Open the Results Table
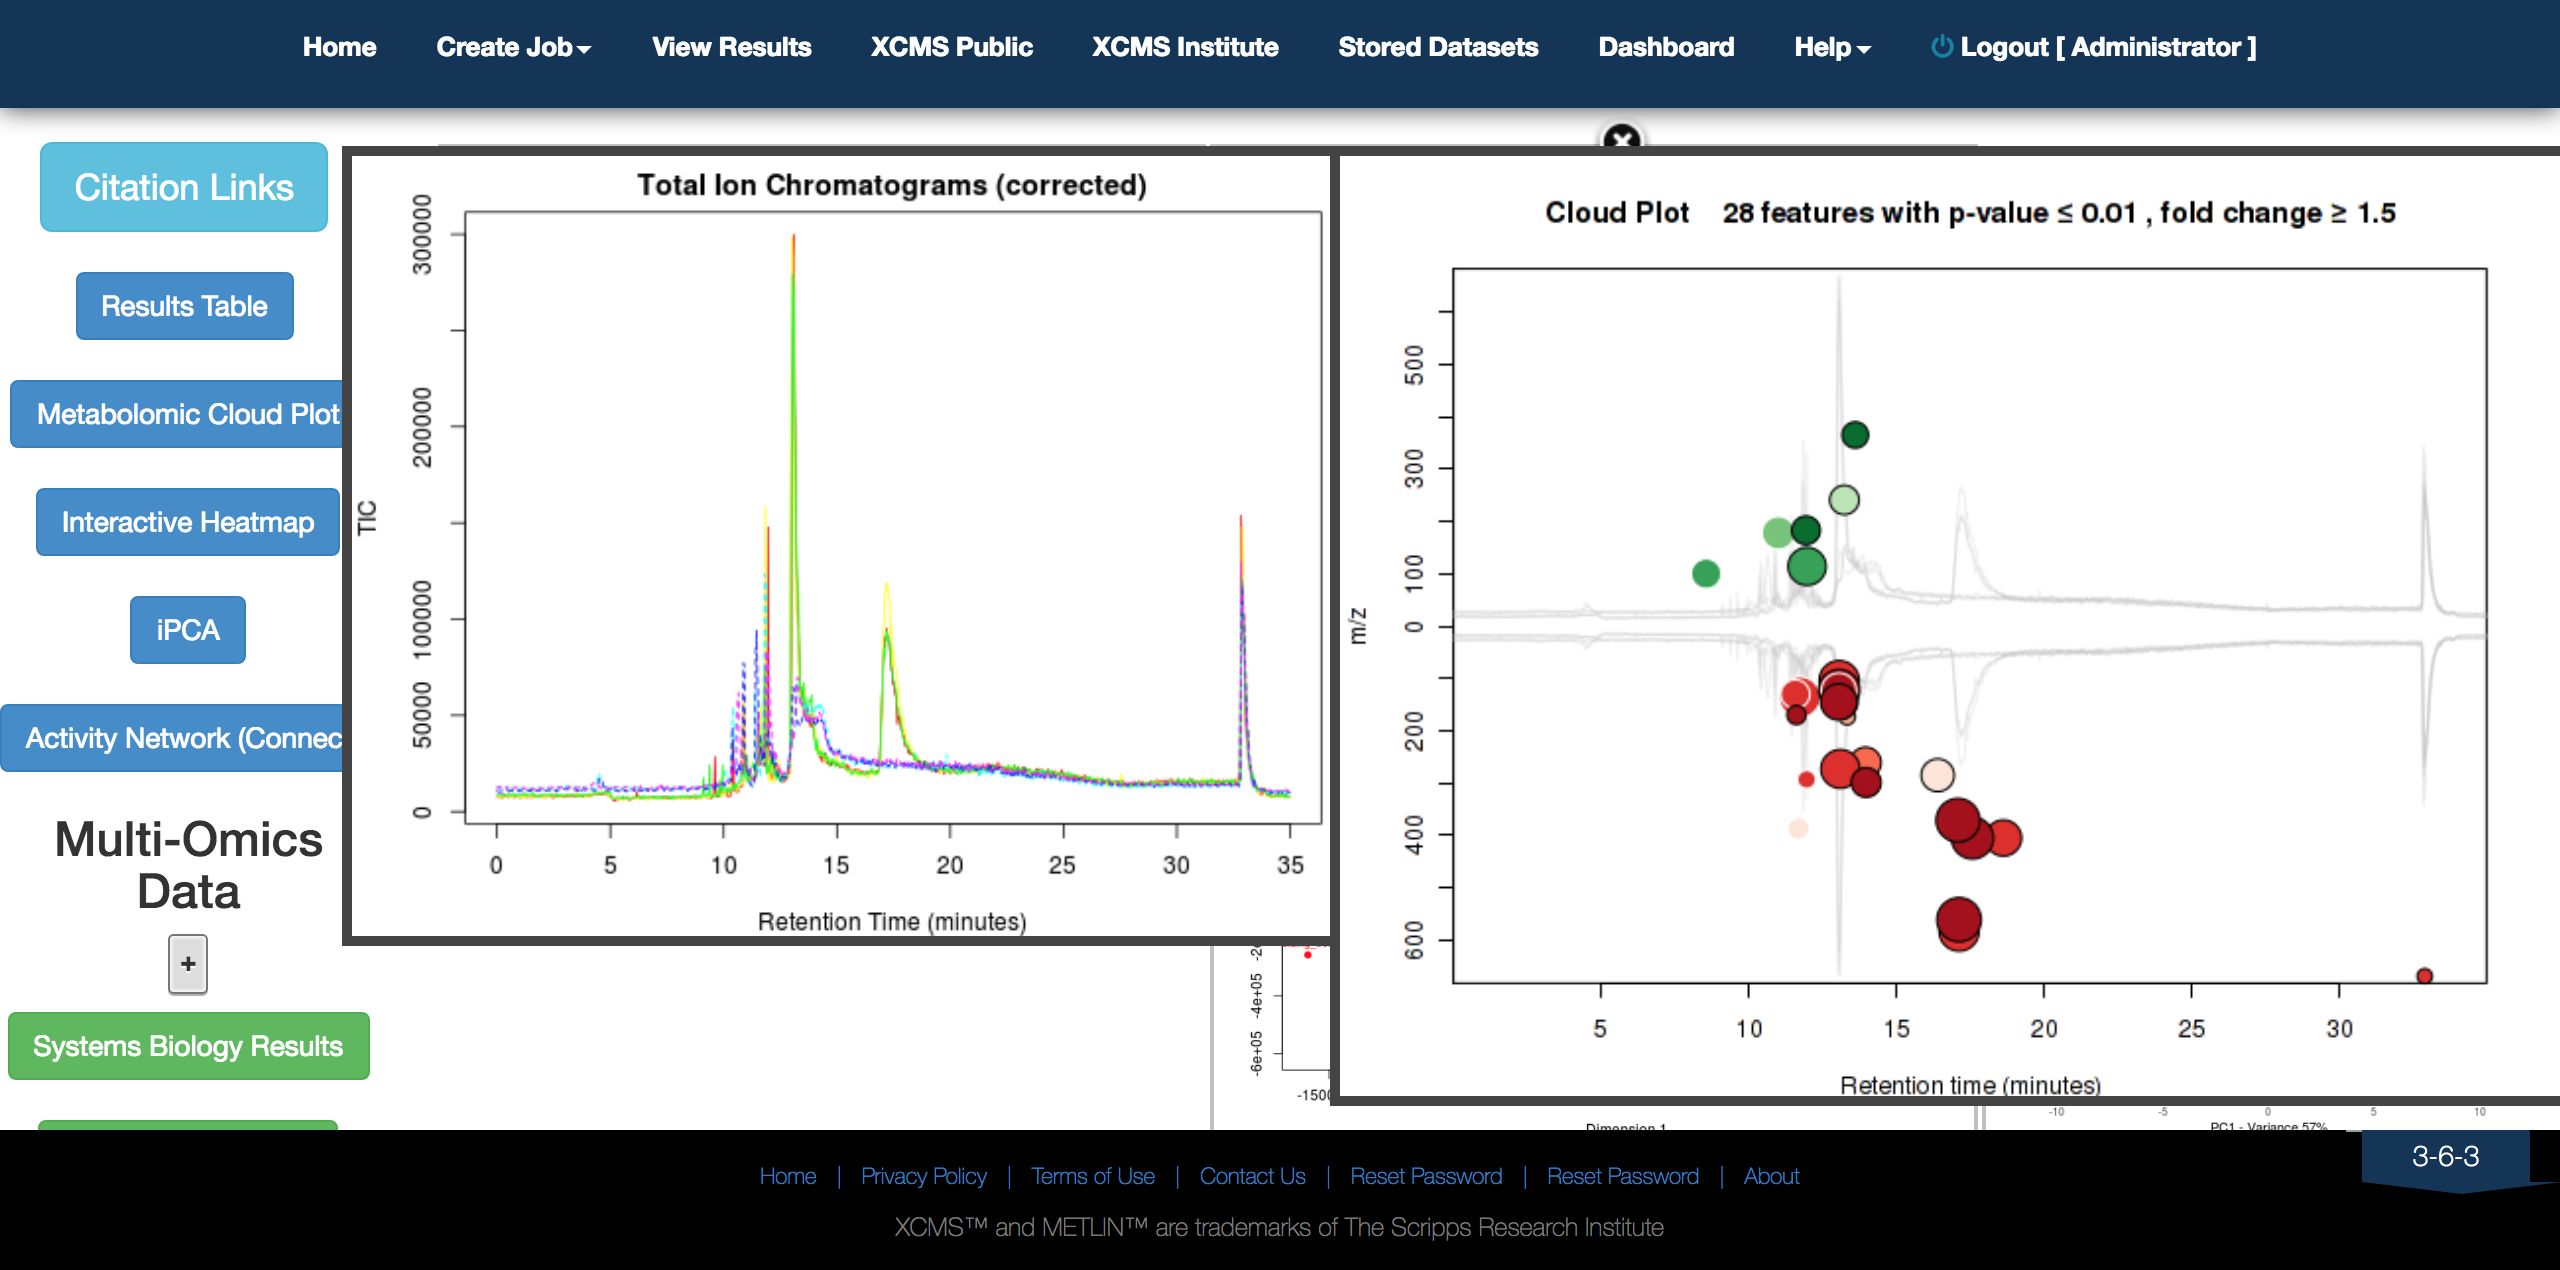Screen dimensions: 2560x1270 coord(184,306)
